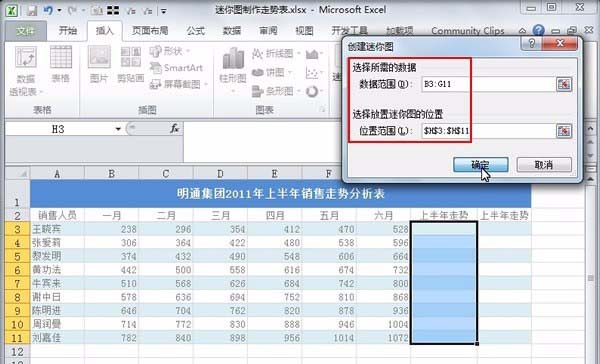Confirm the sparkline dialog with OK button

(481, 165)
